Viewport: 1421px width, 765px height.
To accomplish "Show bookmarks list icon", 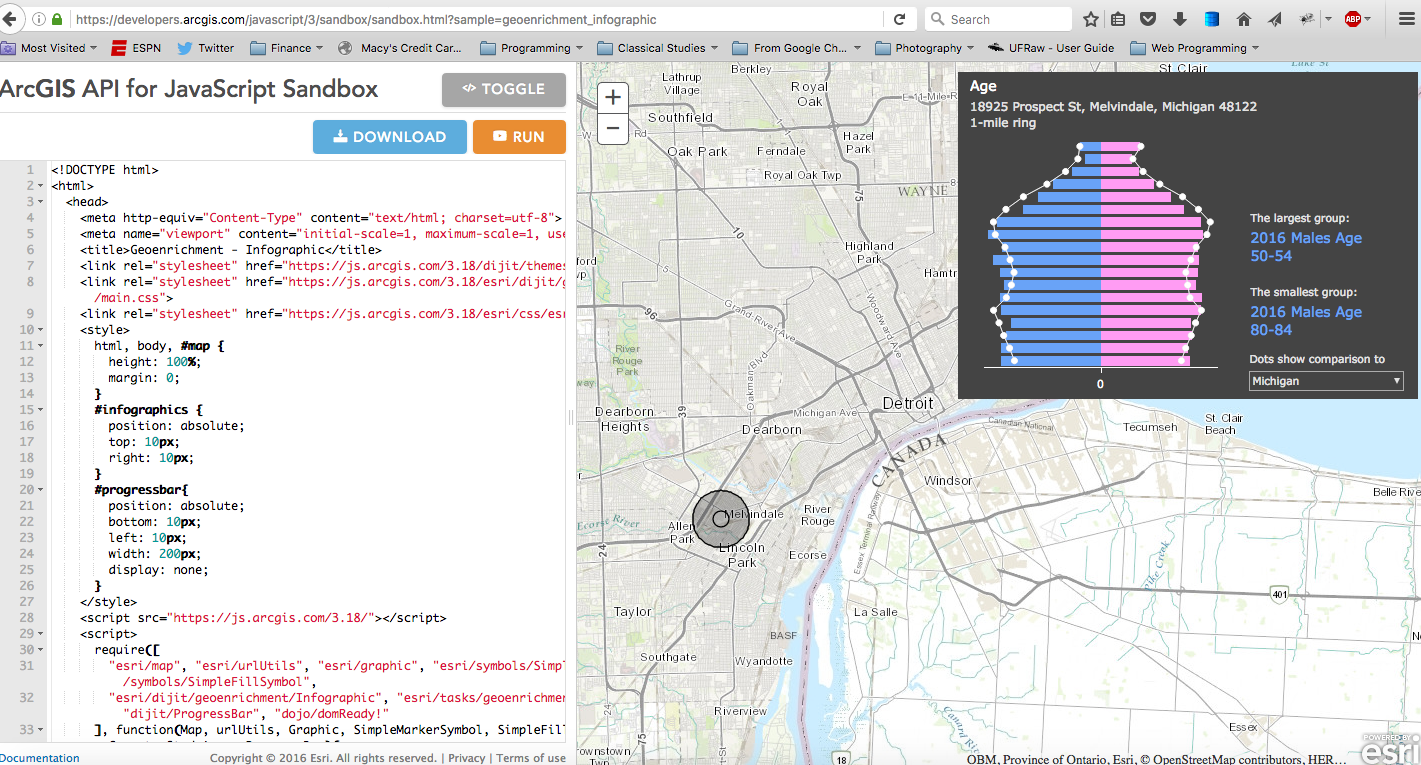I will [x=1119, y=19].
